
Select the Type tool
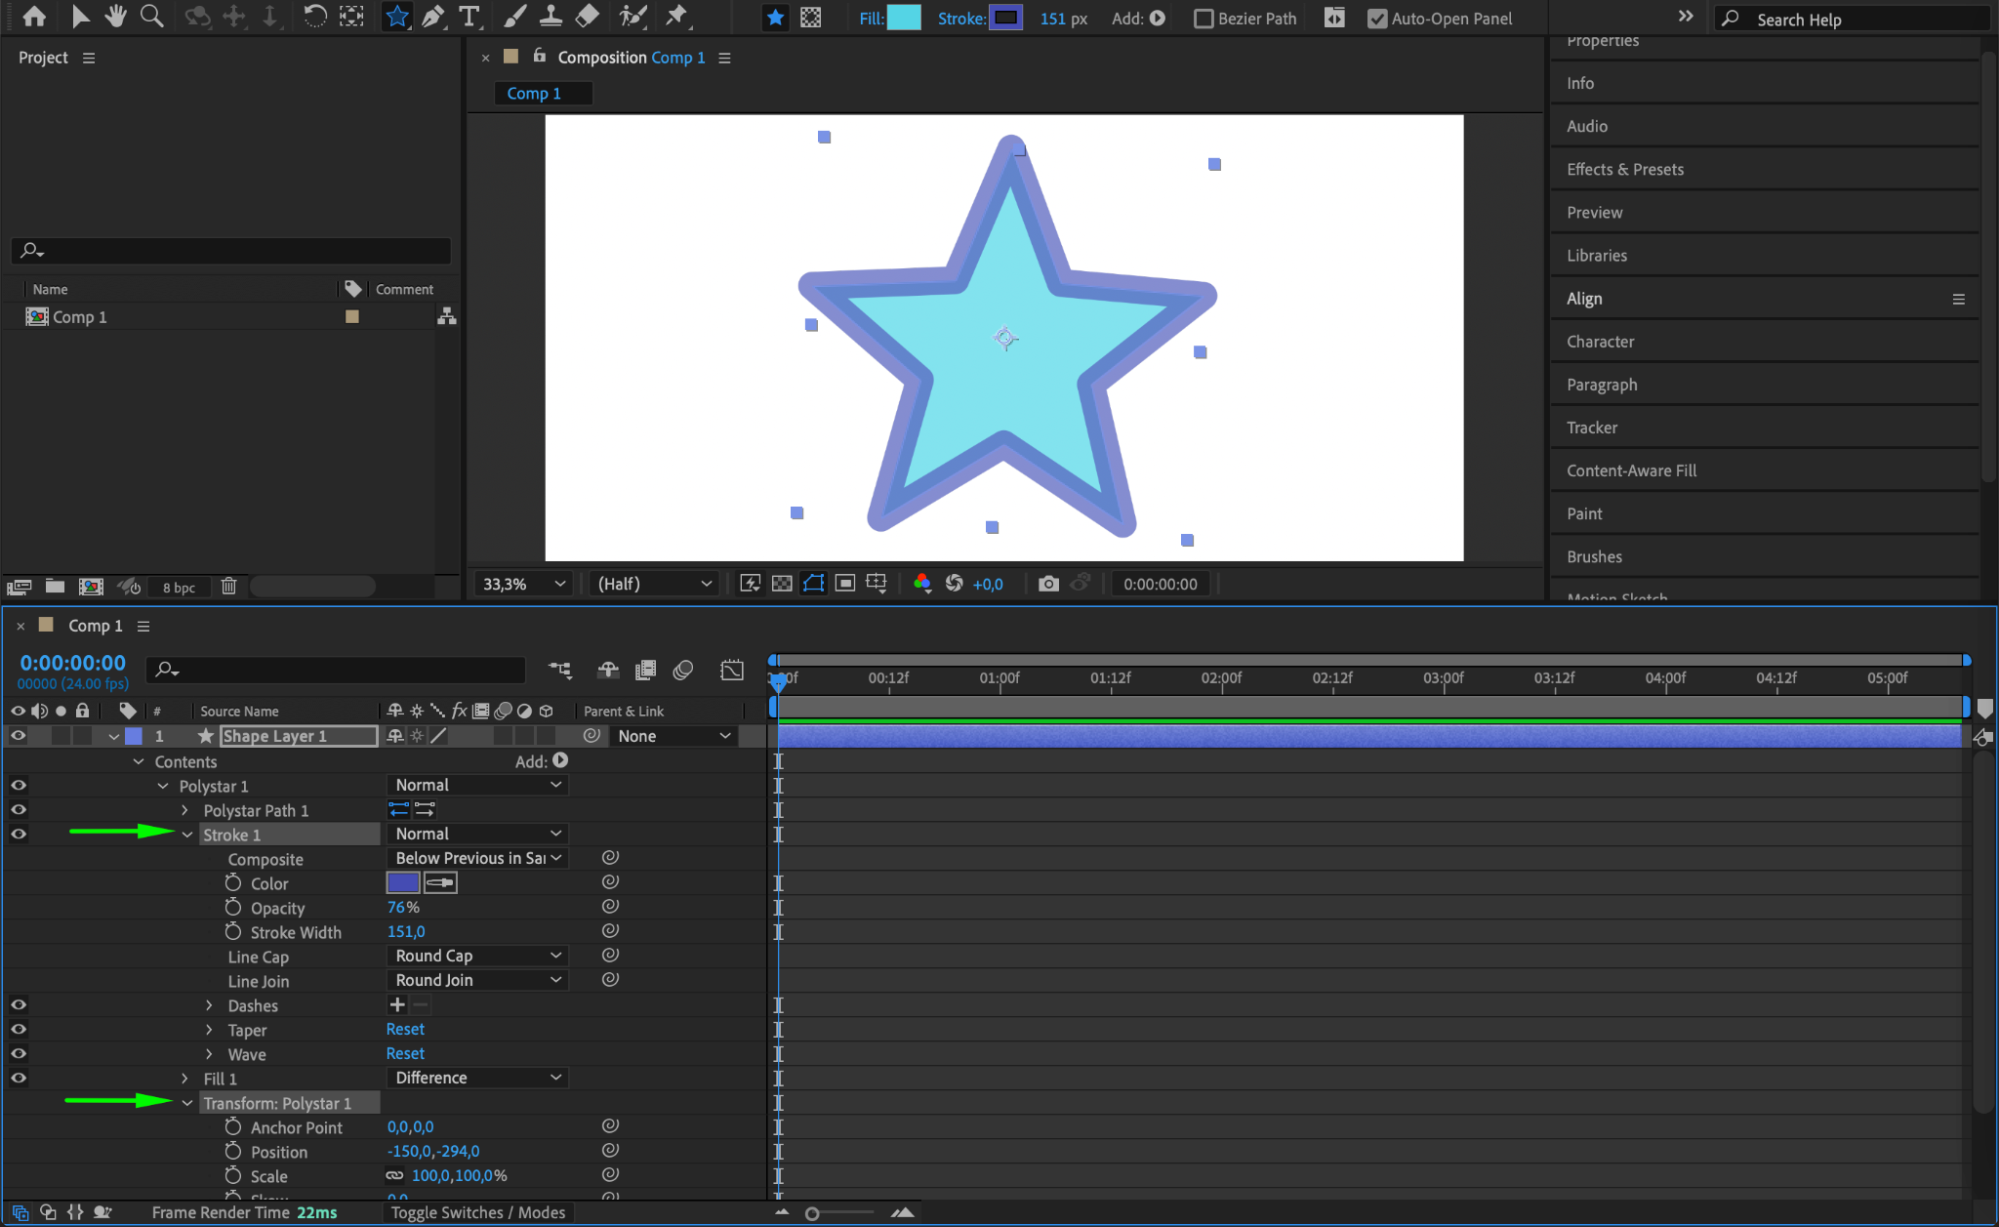tap(469, 16)
